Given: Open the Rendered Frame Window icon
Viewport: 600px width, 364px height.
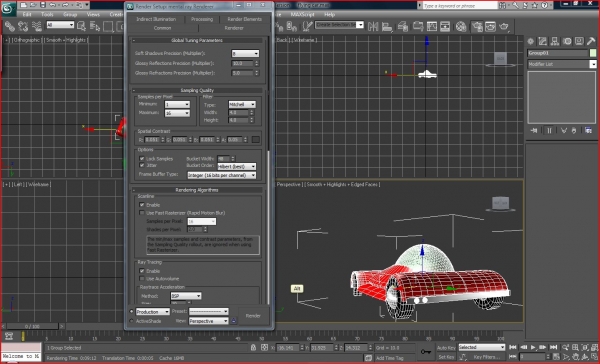Looking at the screenshot, I should 491,26.
